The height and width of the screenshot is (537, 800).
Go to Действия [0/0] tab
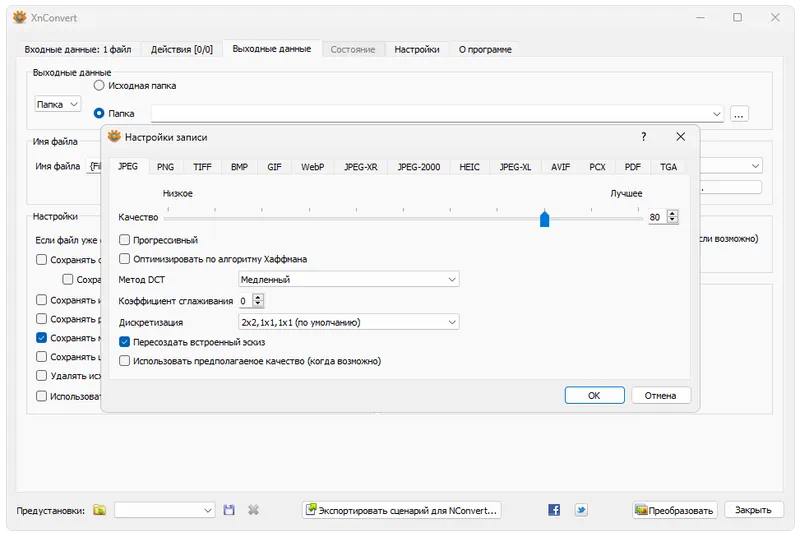pos(182,49)
